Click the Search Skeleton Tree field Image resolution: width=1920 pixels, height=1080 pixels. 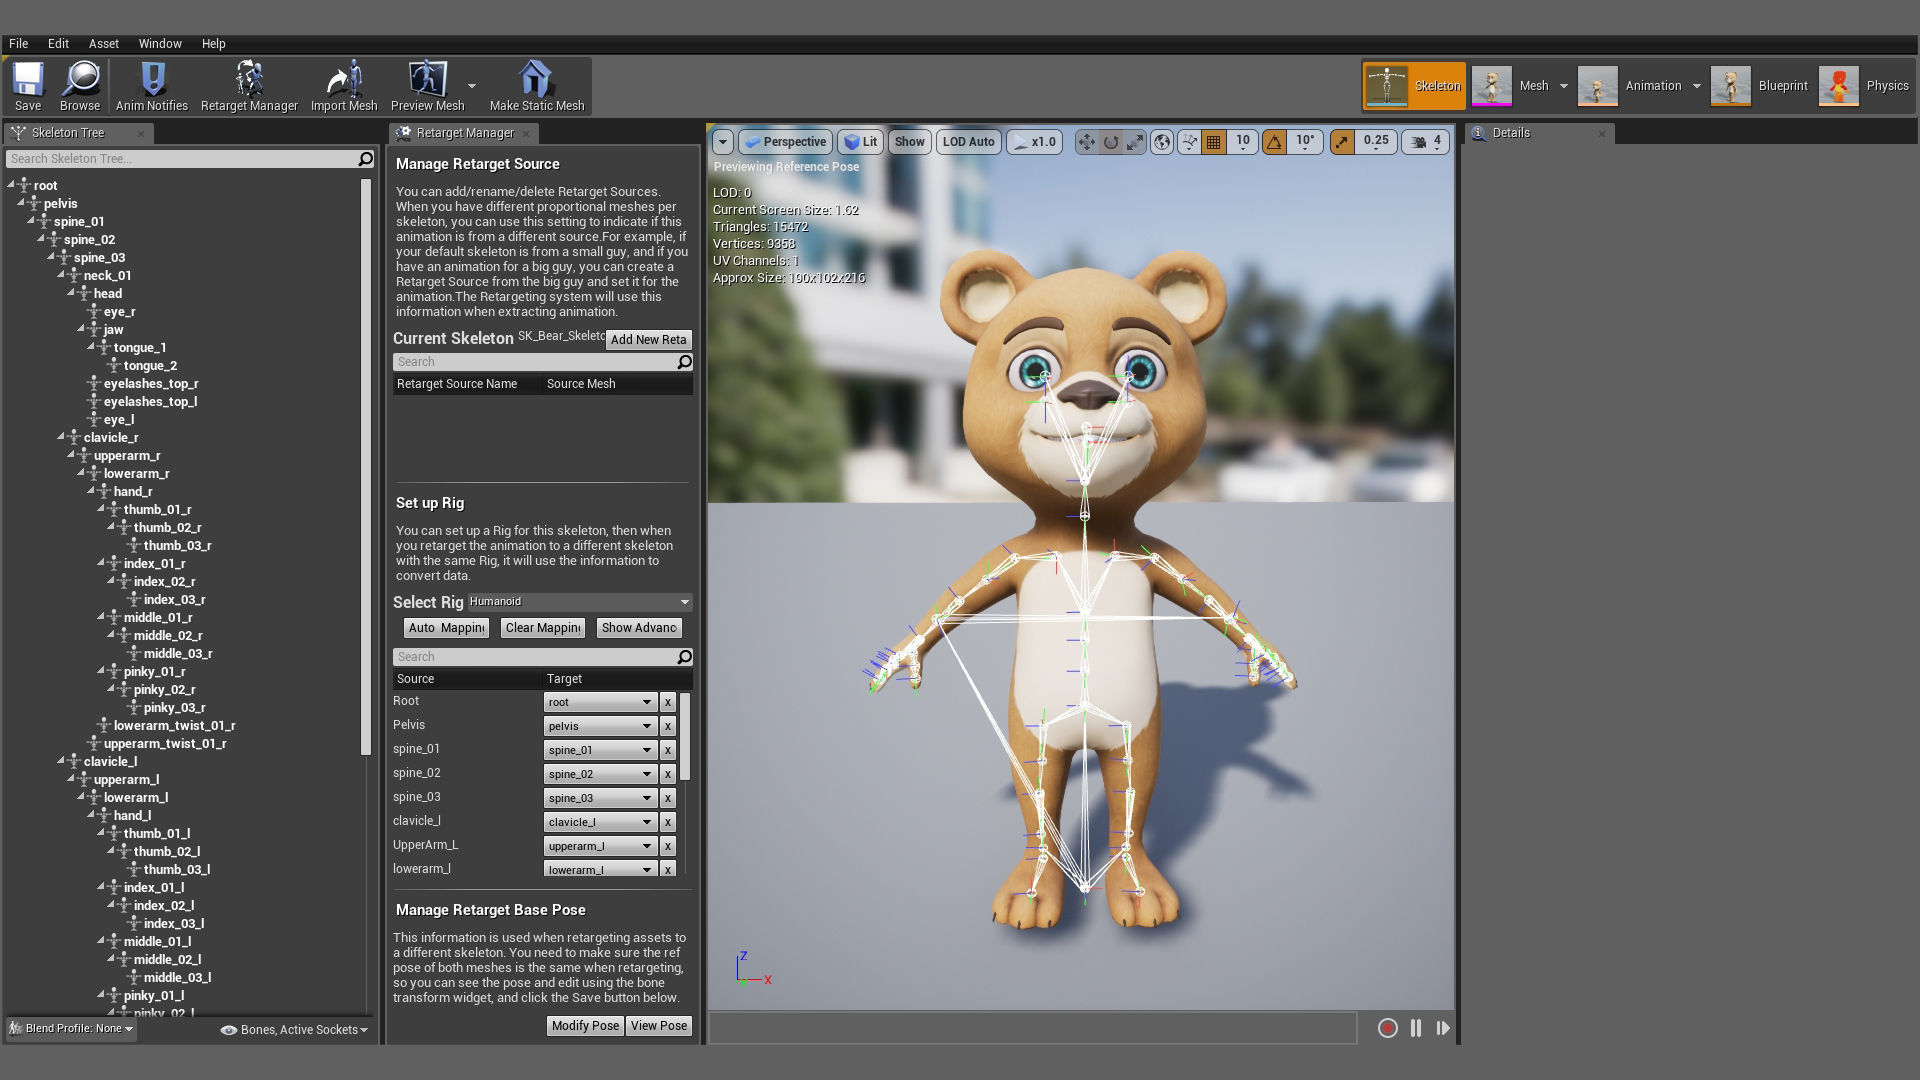(x=182, y=159)
